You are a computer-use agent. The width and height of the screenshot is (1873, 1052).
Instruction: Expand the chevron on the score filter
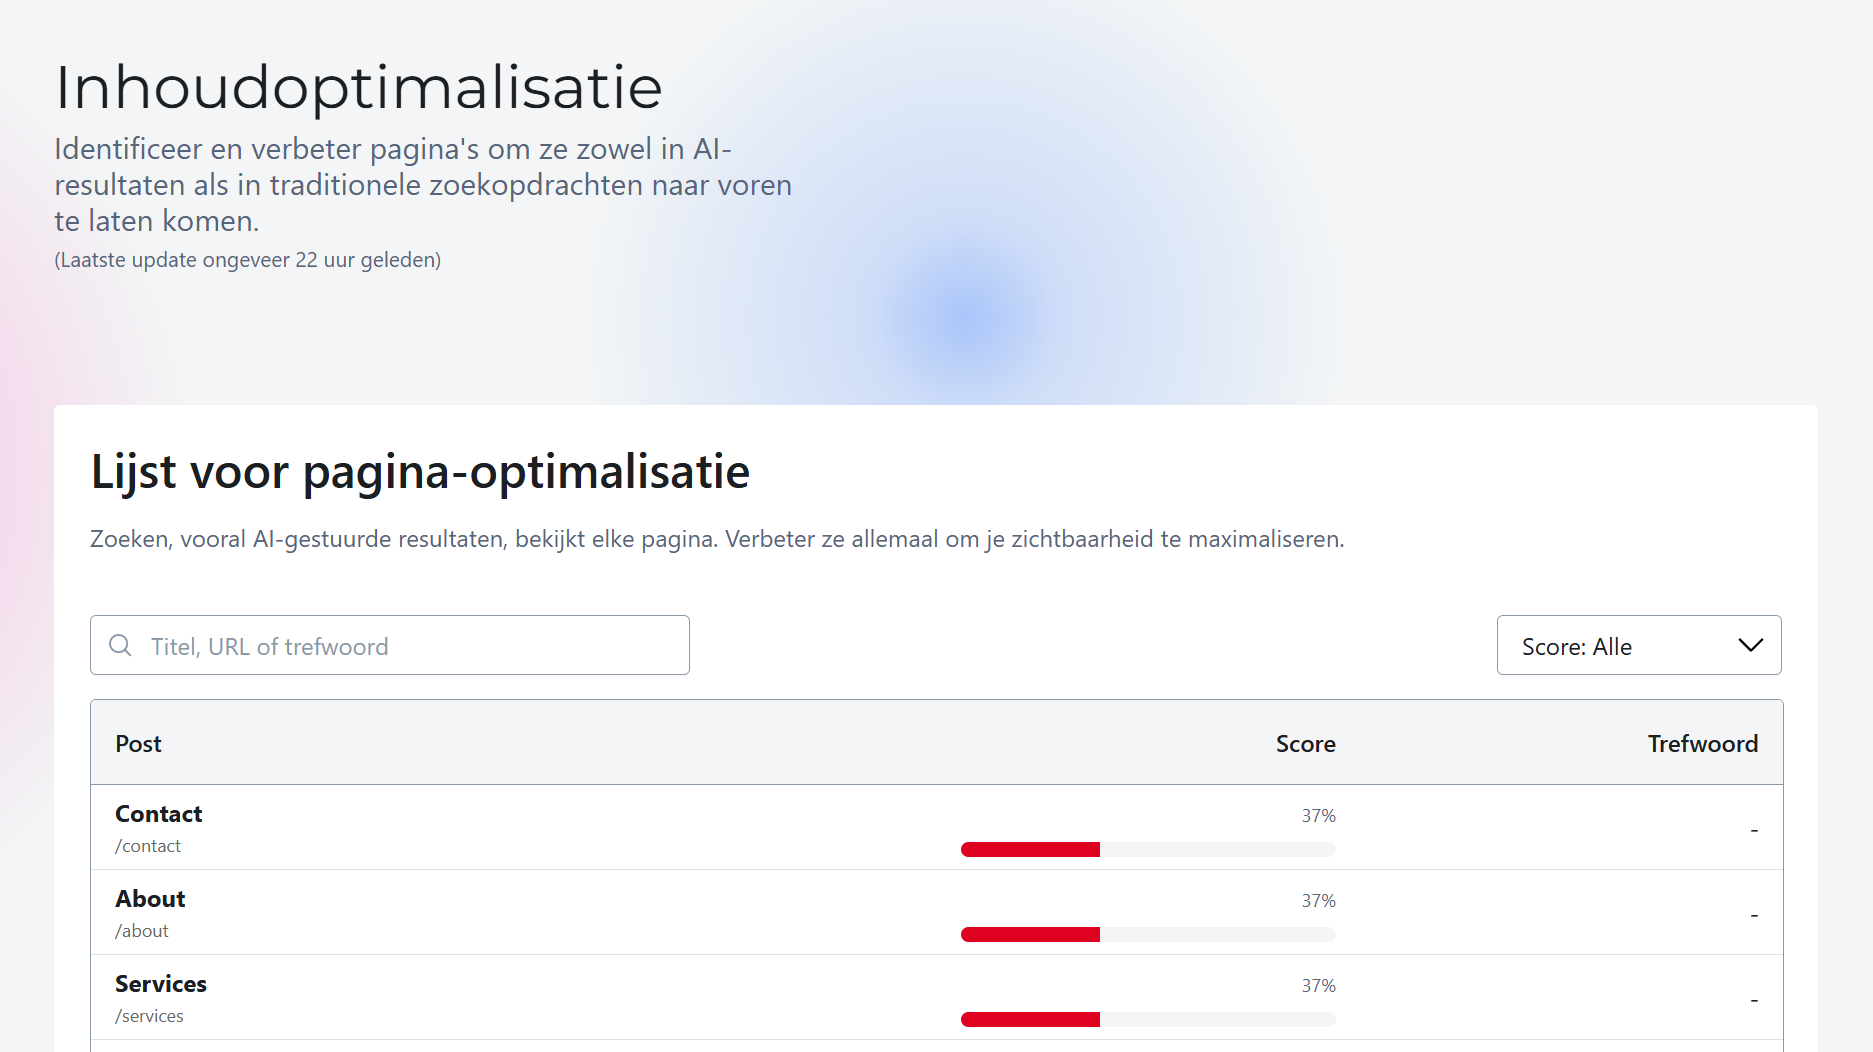pyautogui.click(x=1750, y=645)
